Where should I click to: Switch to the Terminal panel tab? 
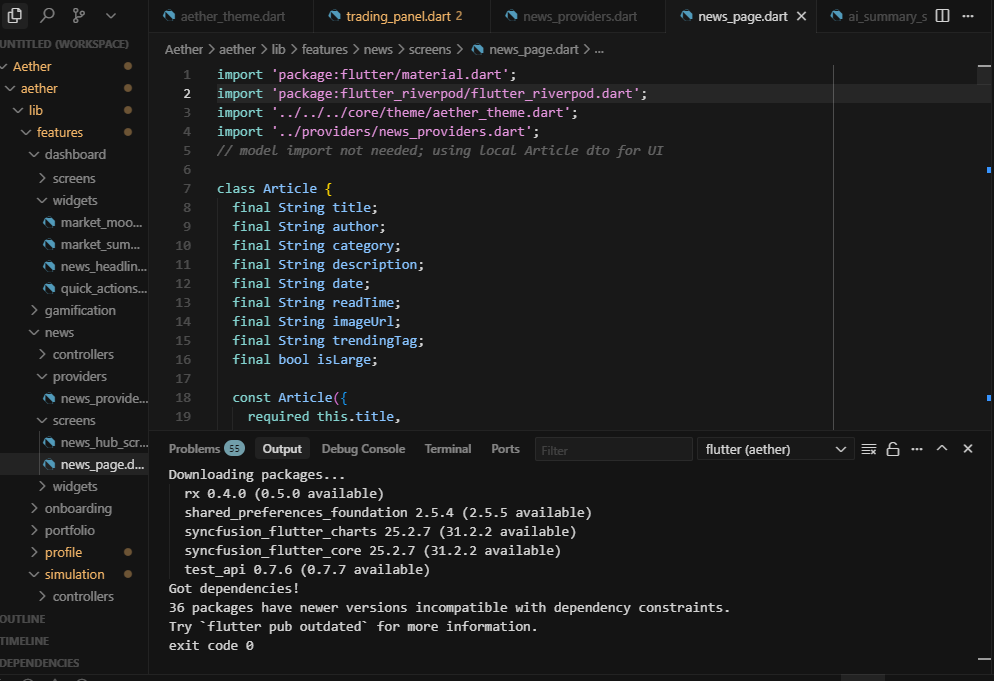pyautogui.click(x=447, y=449)
